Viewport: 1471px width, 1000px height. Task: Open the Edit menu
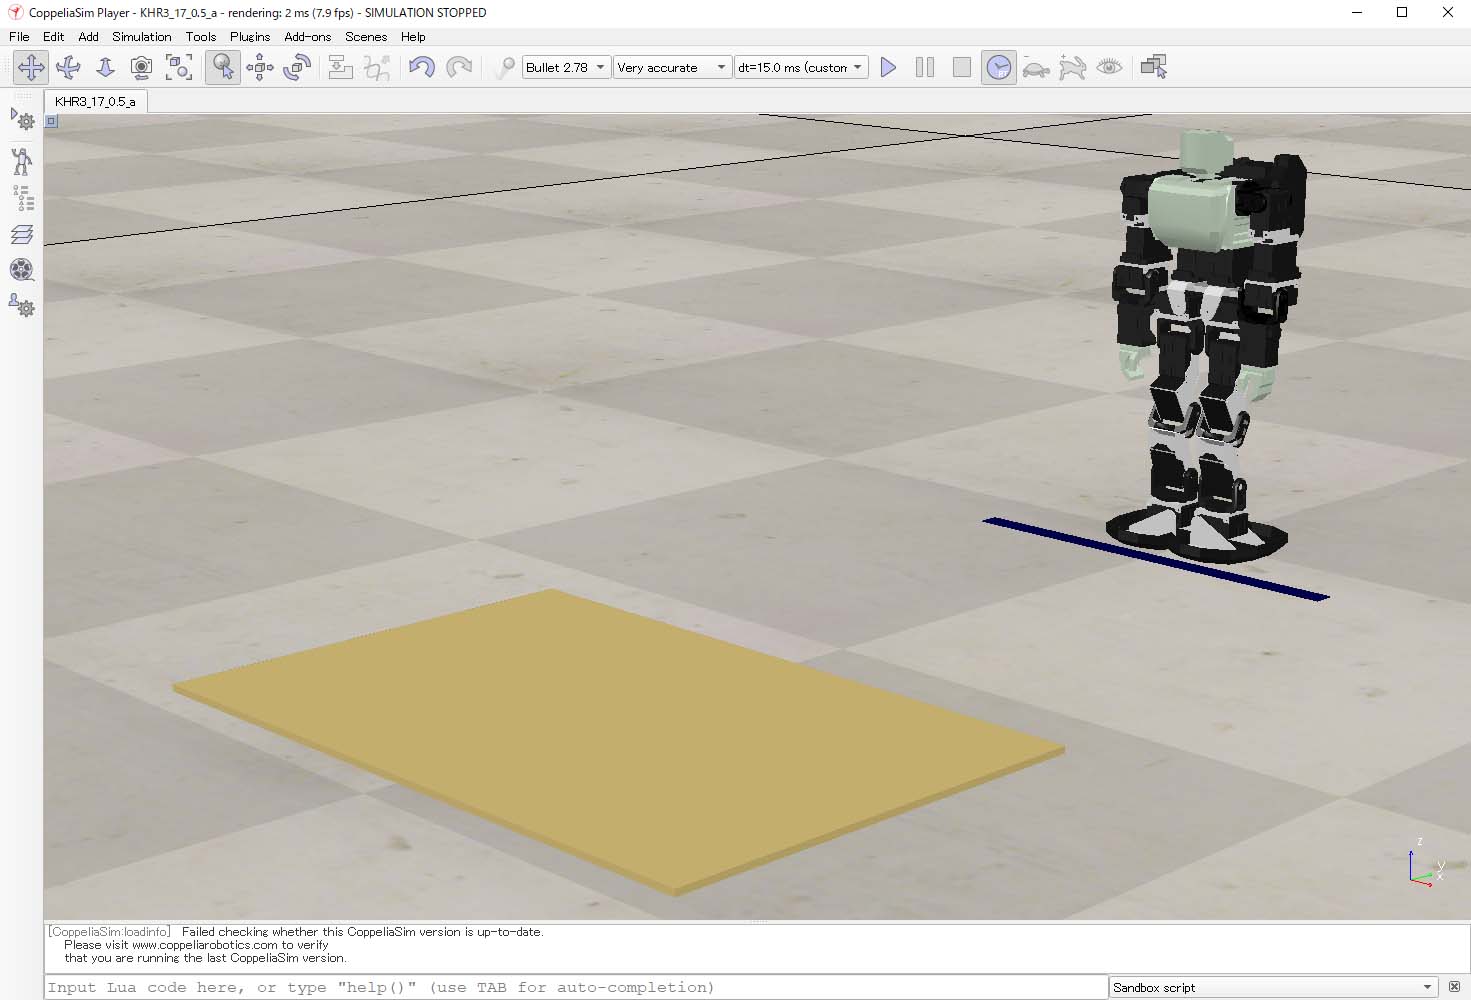click(x=53, y=36)
